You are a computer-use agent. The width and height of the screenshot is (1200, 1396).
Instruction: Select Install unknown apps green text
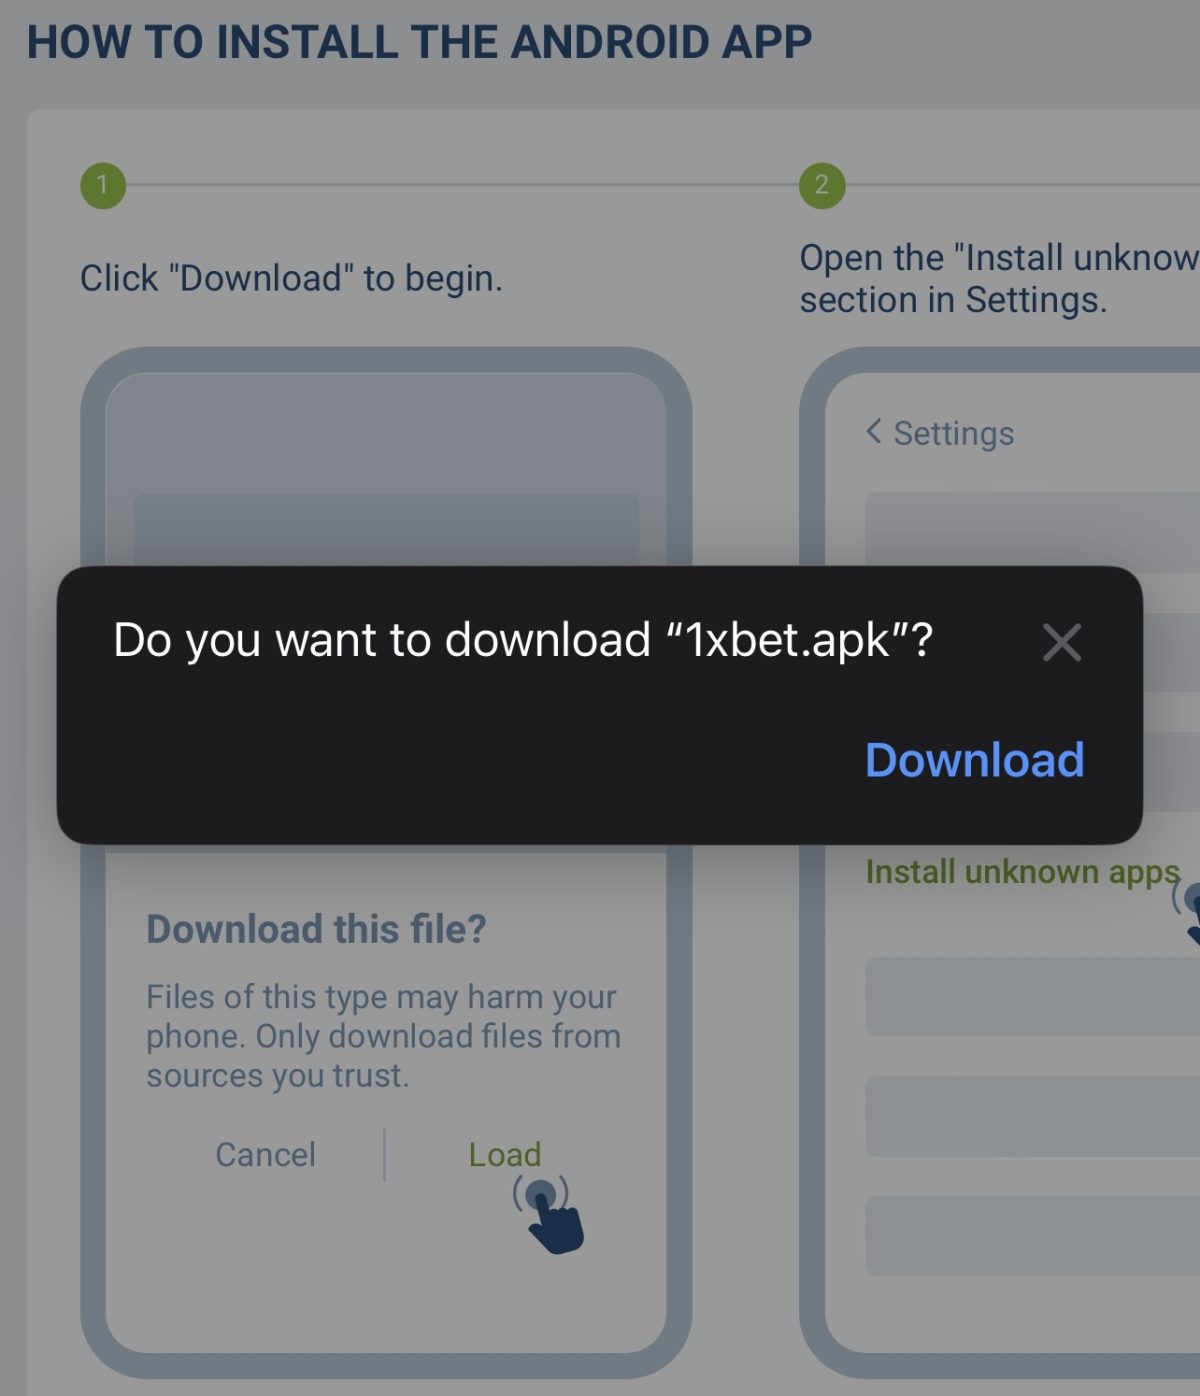(1023, 872)
